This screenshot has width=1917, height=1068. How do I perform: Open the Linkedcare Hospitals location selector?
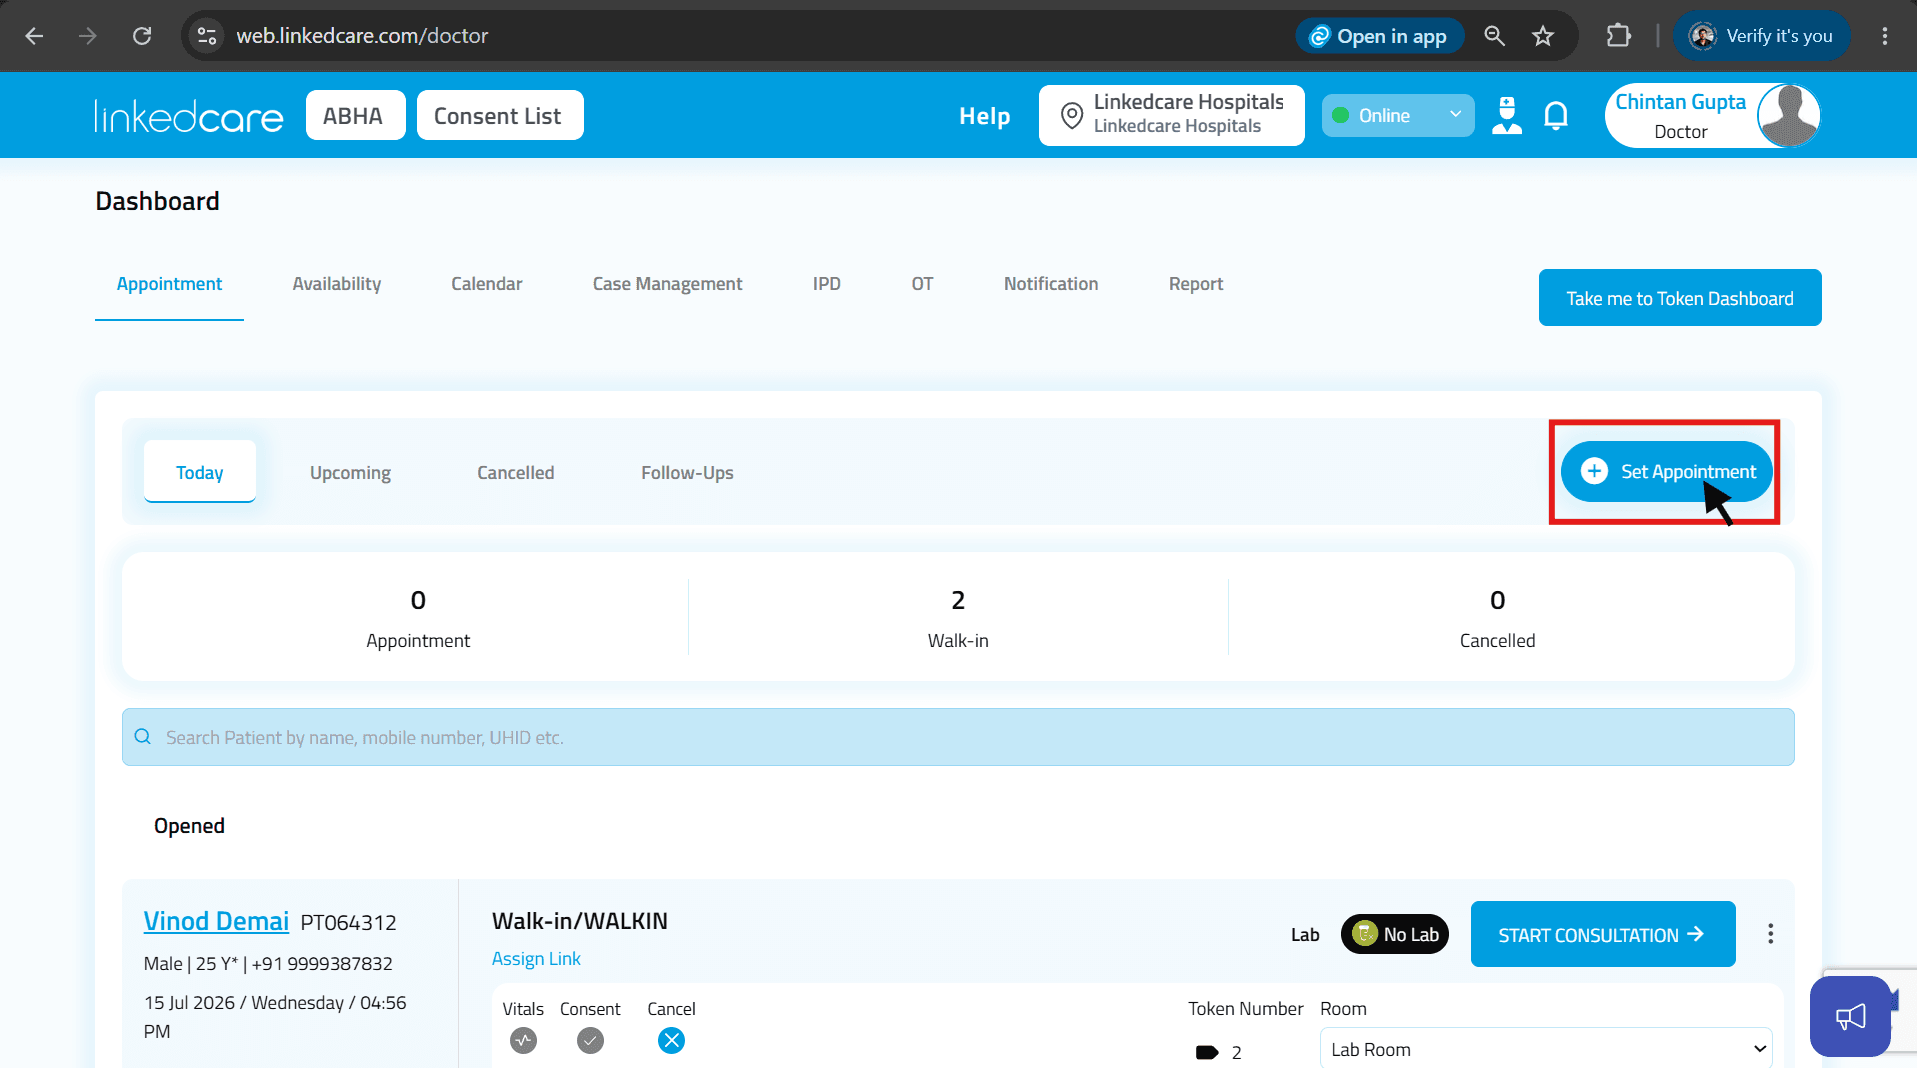pos(1171,115)
